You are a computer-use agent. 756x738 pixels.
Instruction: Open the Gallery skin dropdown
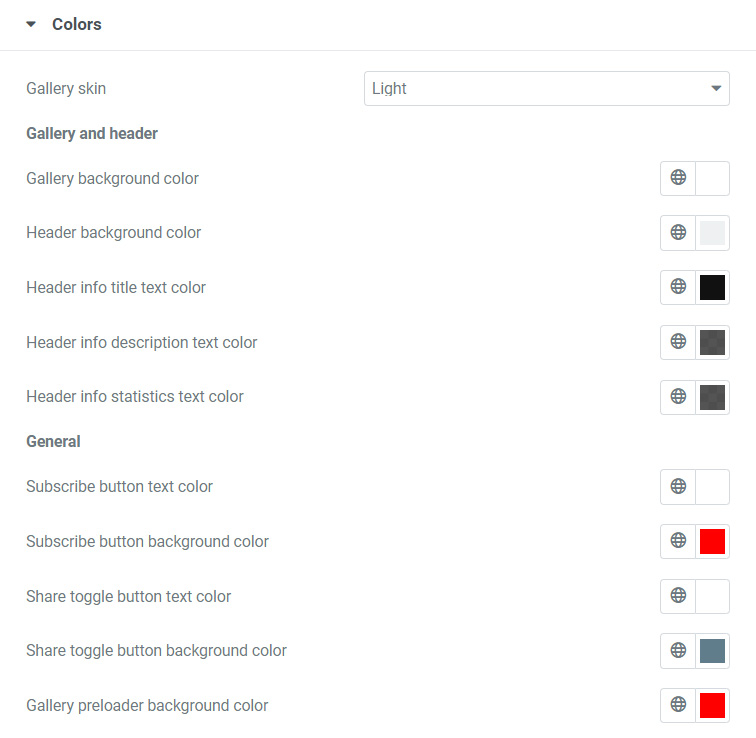(546, 88)
